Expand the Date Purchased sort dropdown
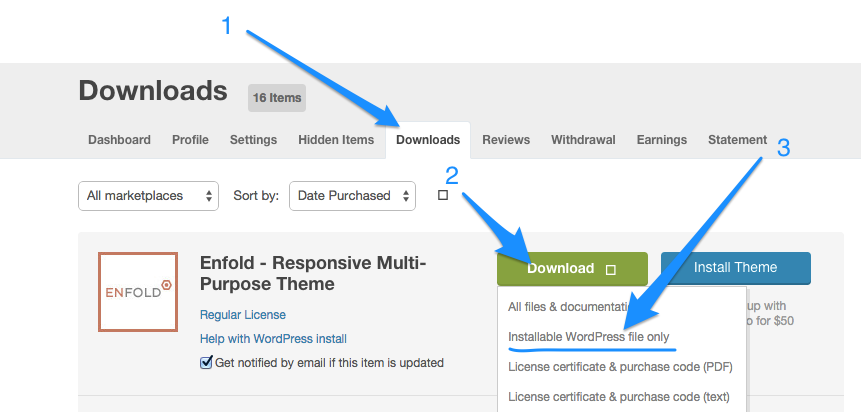 pyautogui.click(x=352, y=196)
